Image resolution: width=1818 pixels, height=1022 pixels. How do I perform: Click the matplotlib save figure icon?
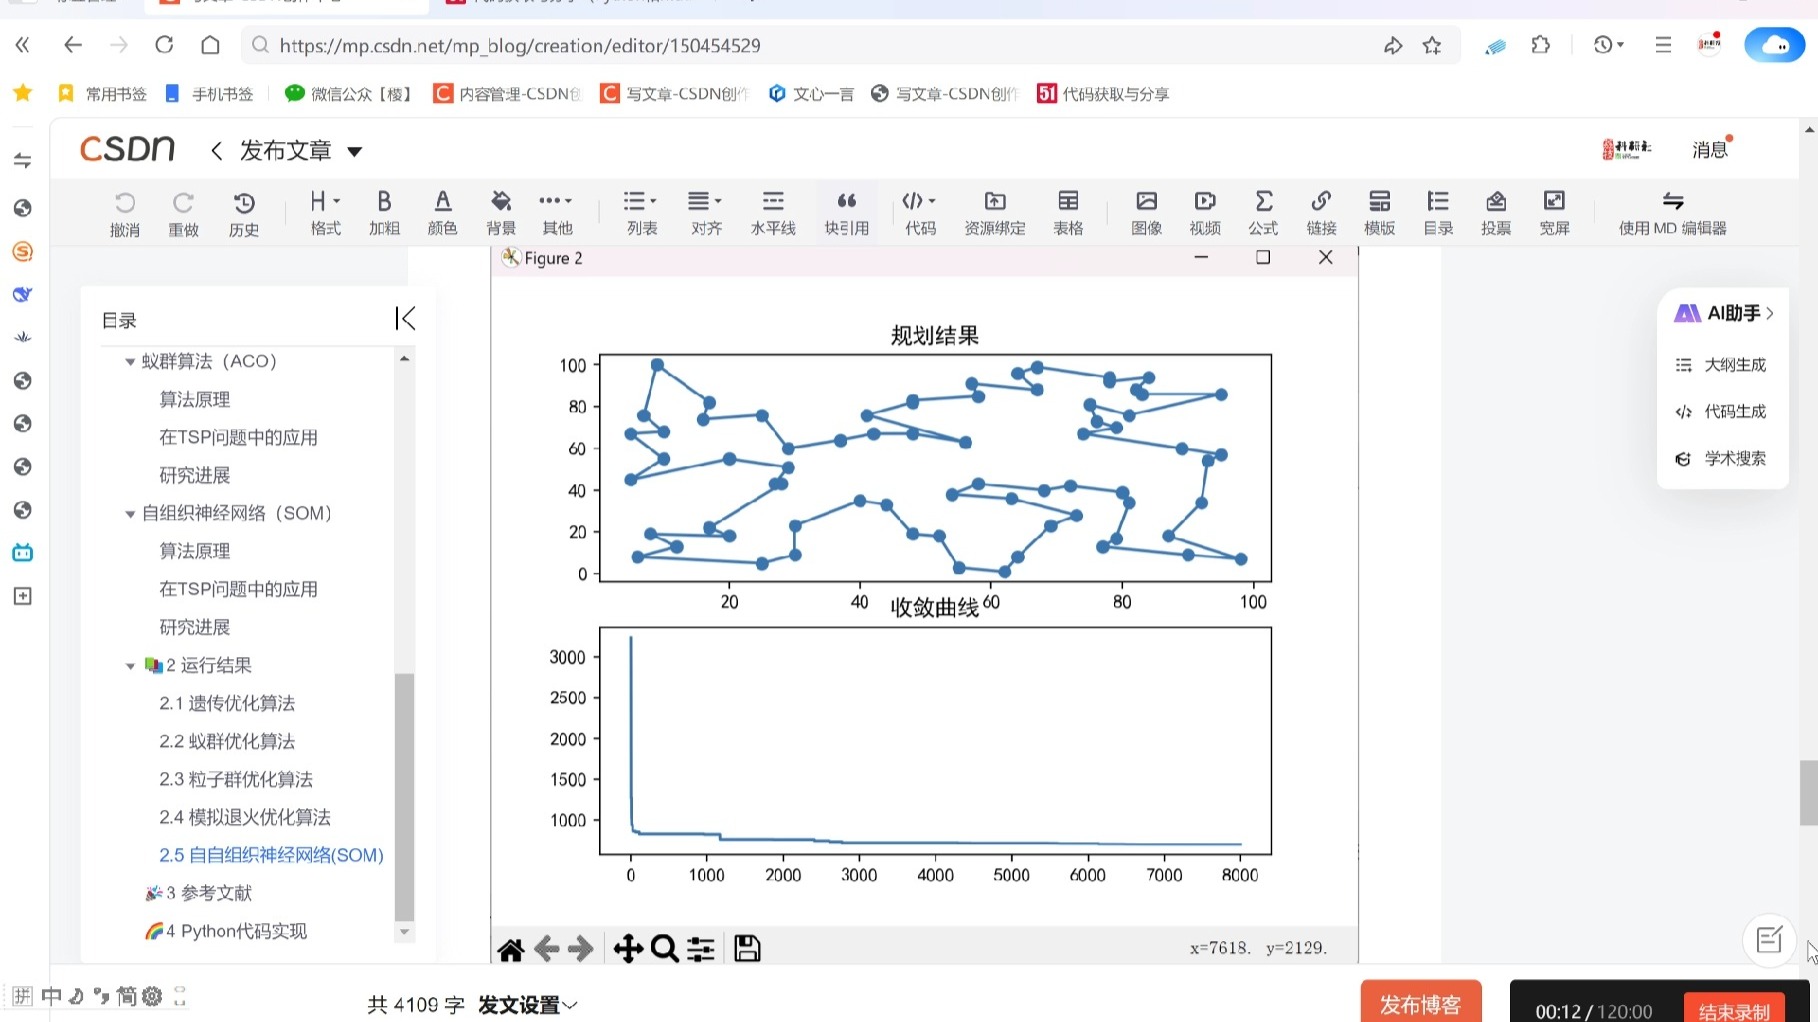747,948
